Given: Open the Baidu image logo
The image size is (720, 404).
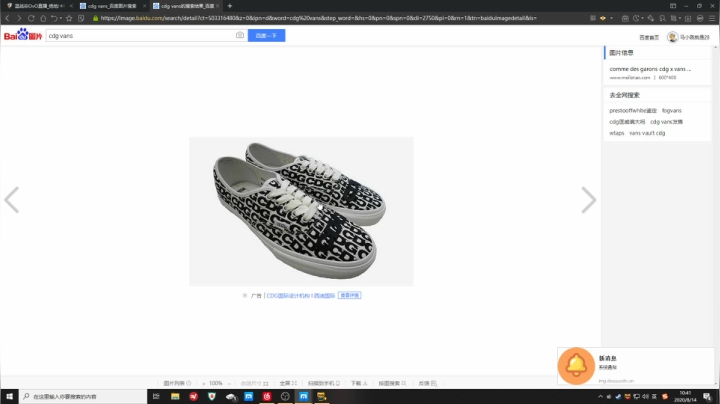Looking at the screenshot, I should click(x=22, y=35).
